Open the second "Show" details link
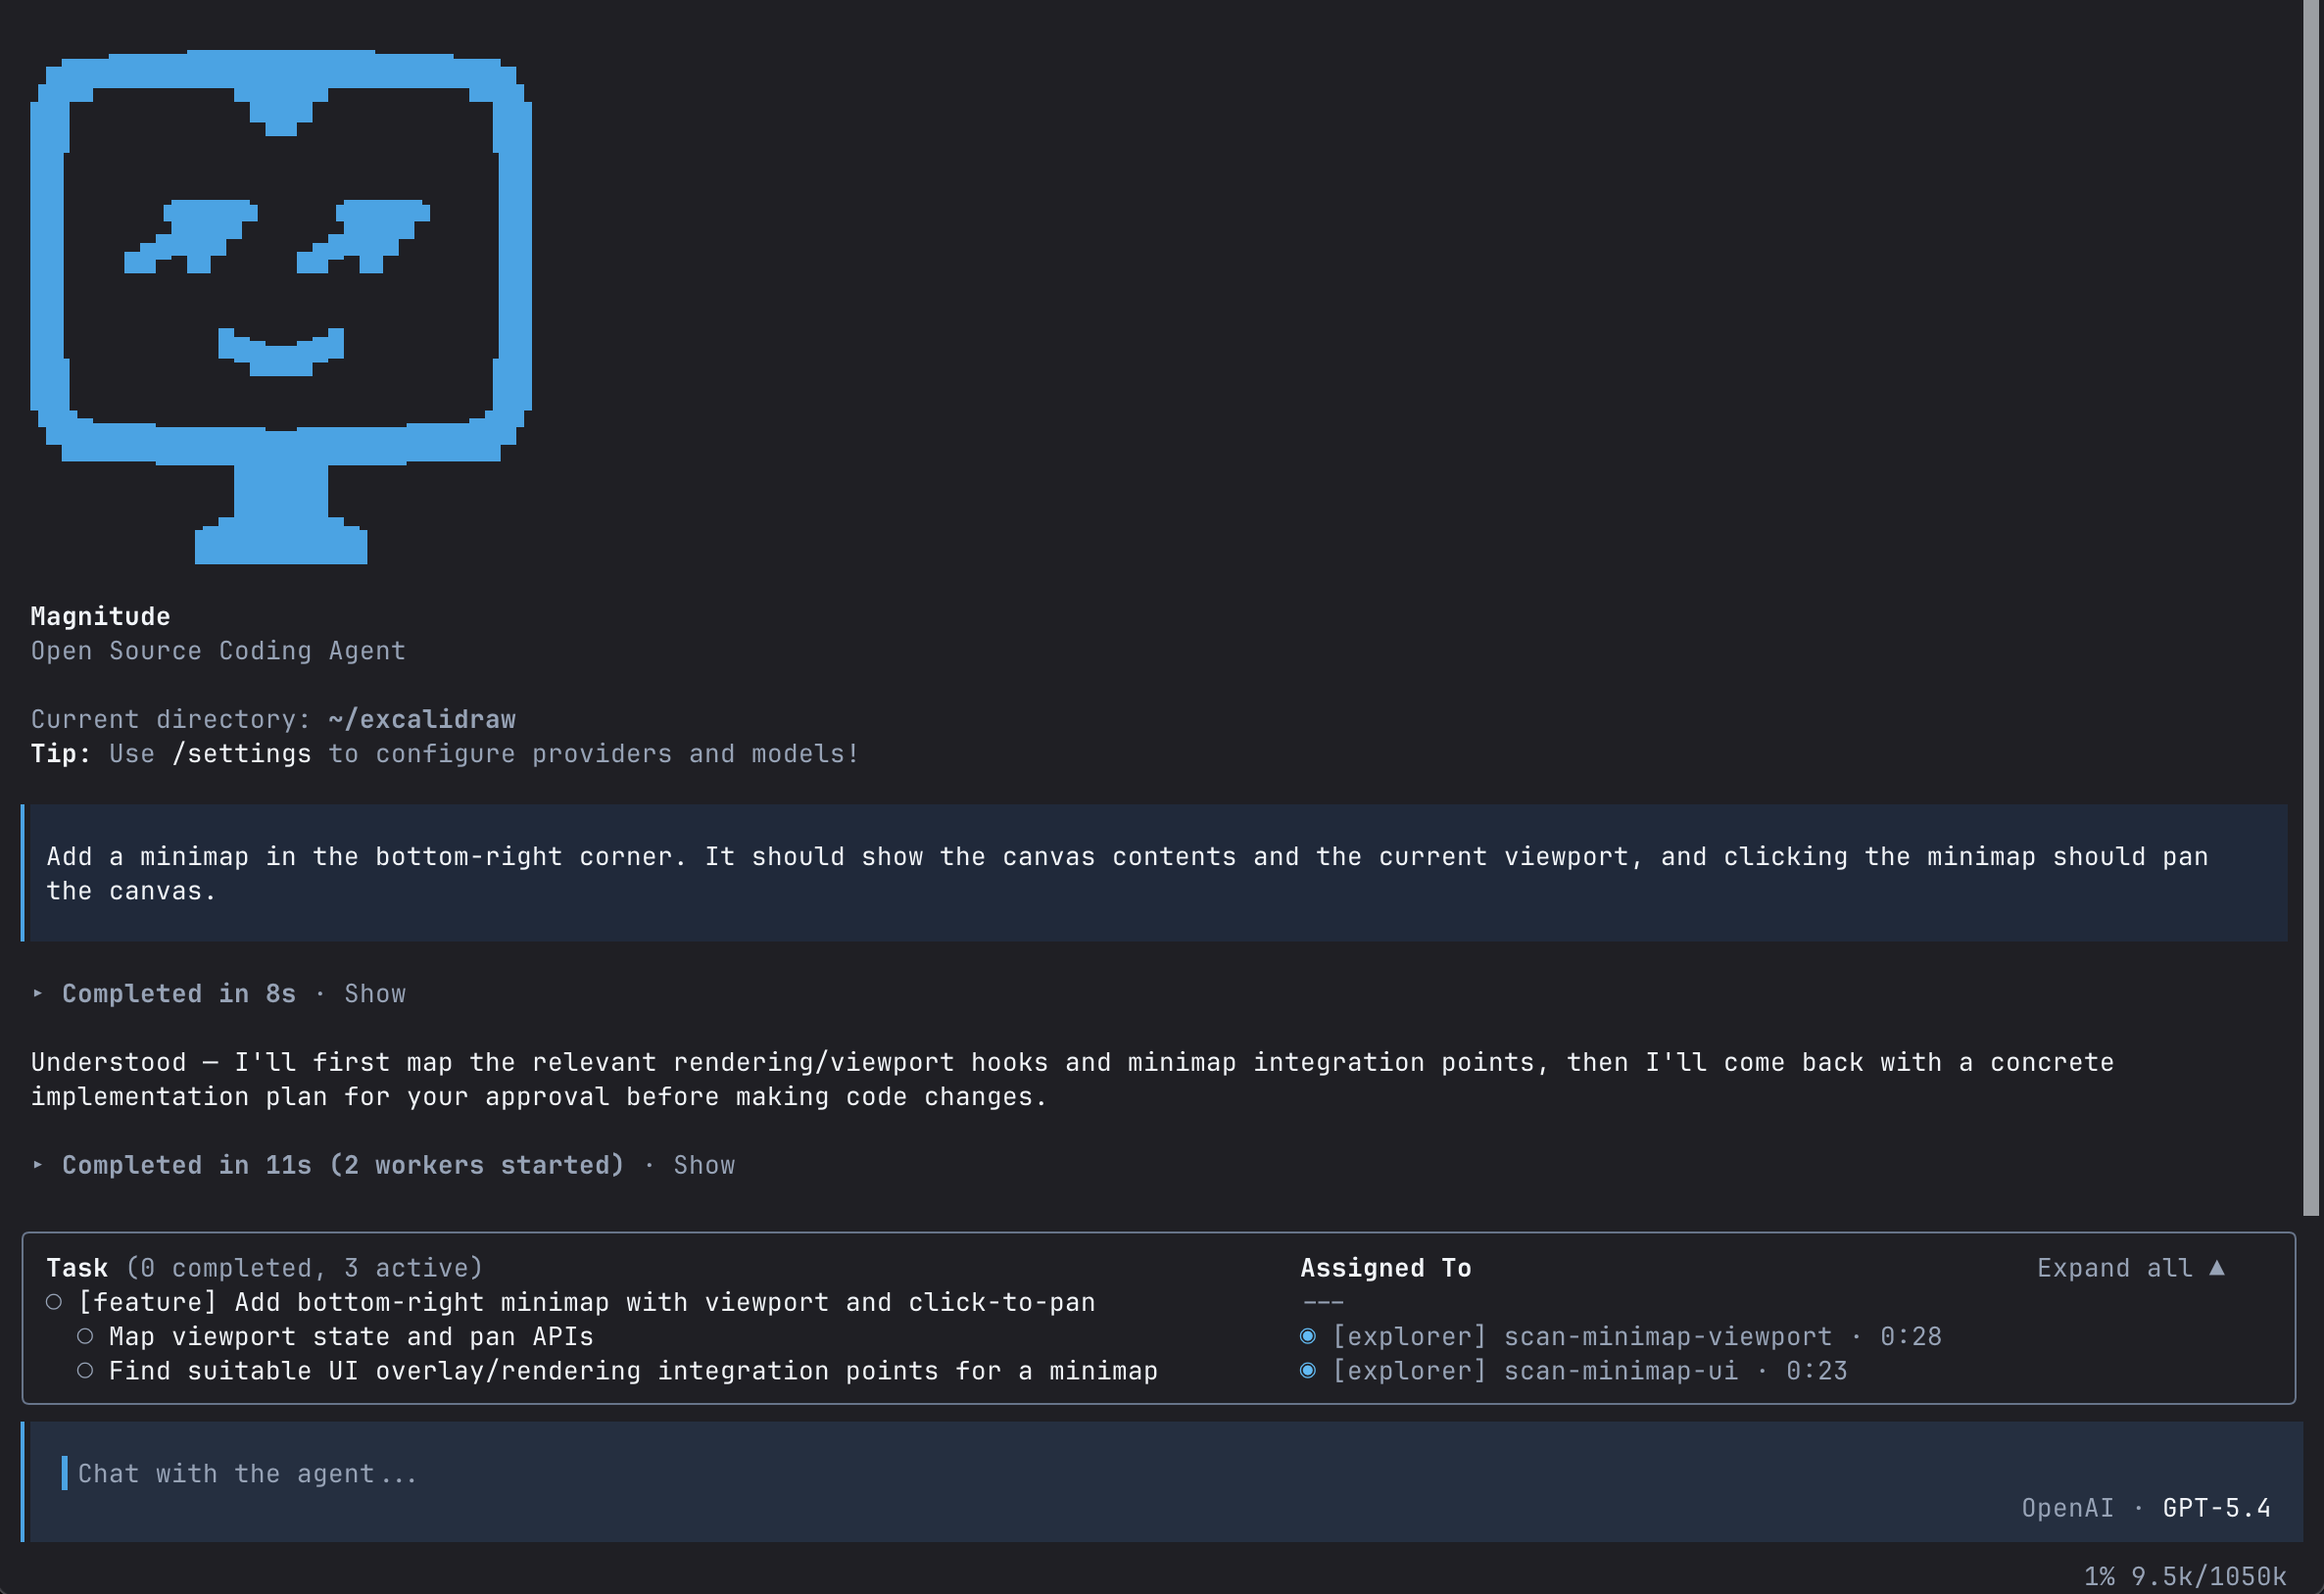Screen dimensions: 2324x1594 pyautogui.click(x=704, y=1165)
